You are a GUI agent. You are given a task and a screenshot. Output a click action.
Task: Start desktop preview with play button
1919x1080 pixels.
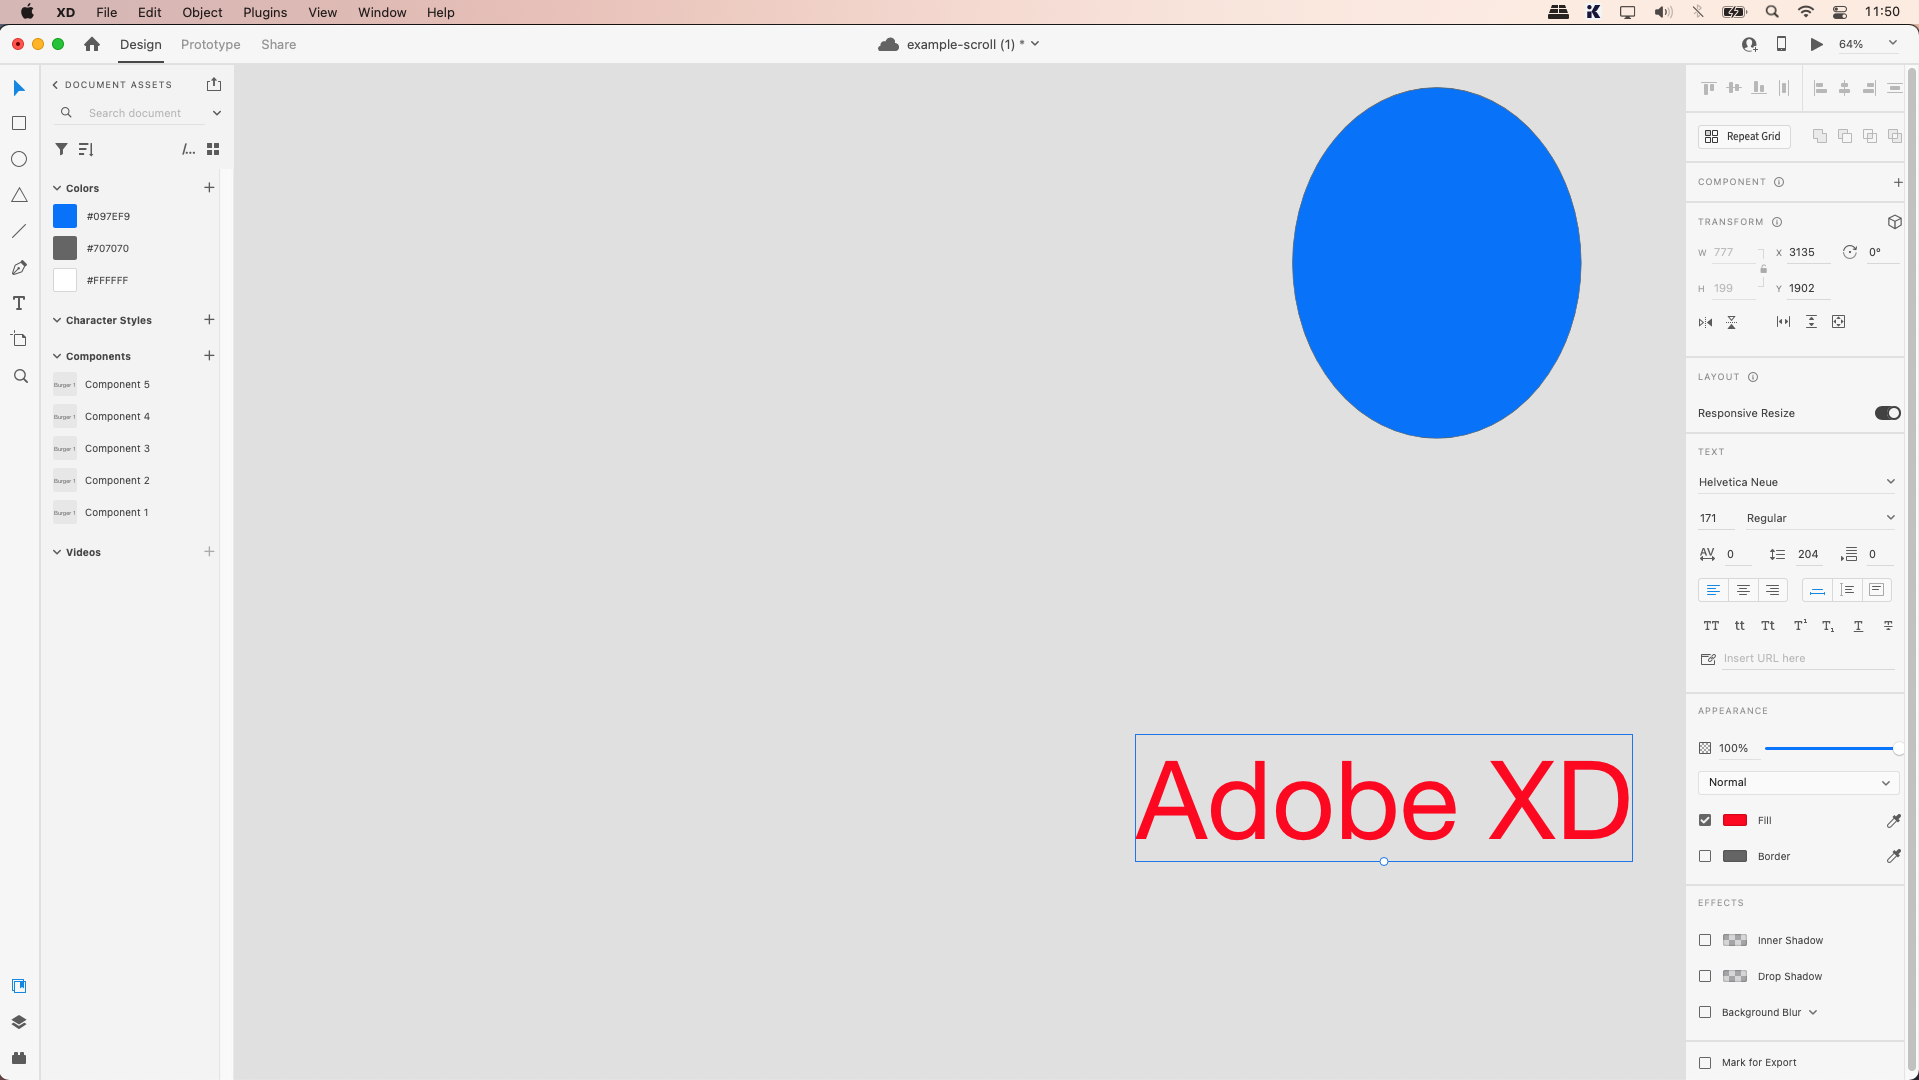(1817, 44)
